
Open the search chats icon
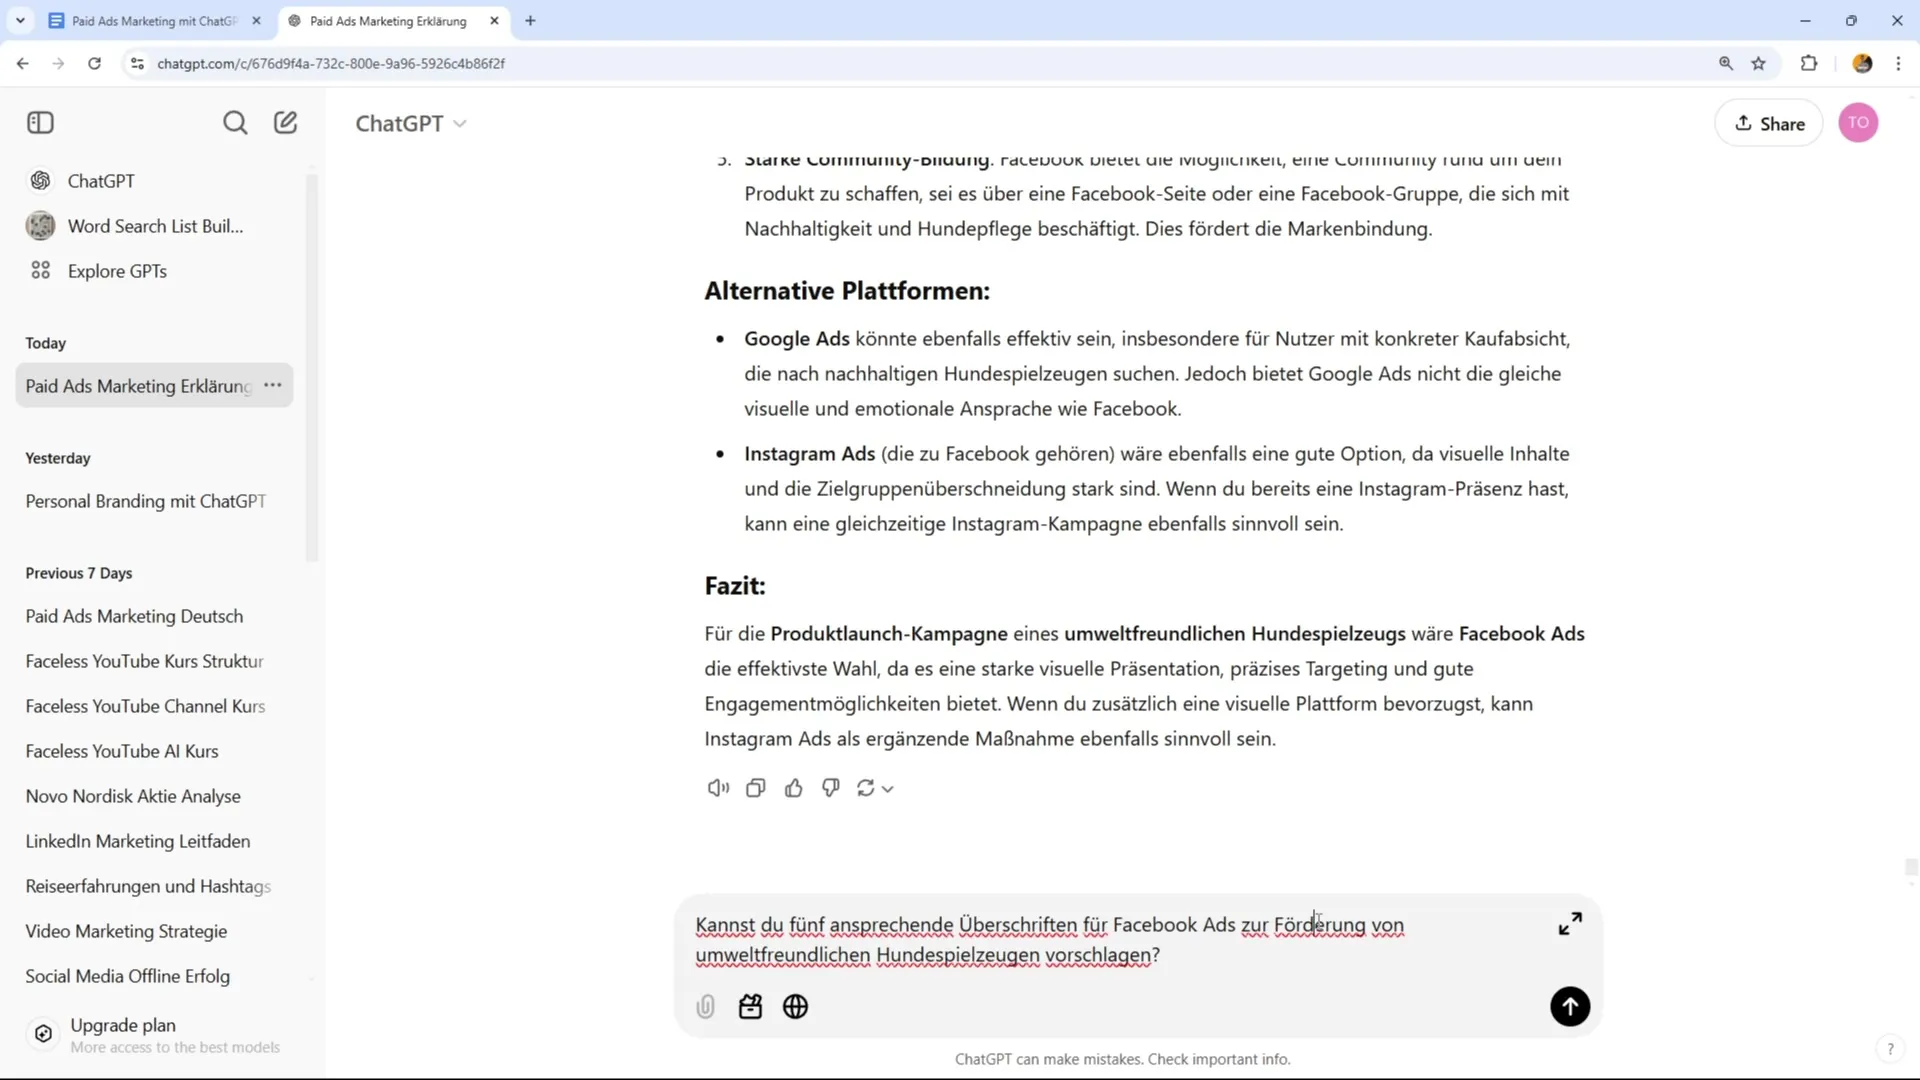click(235, 123)
